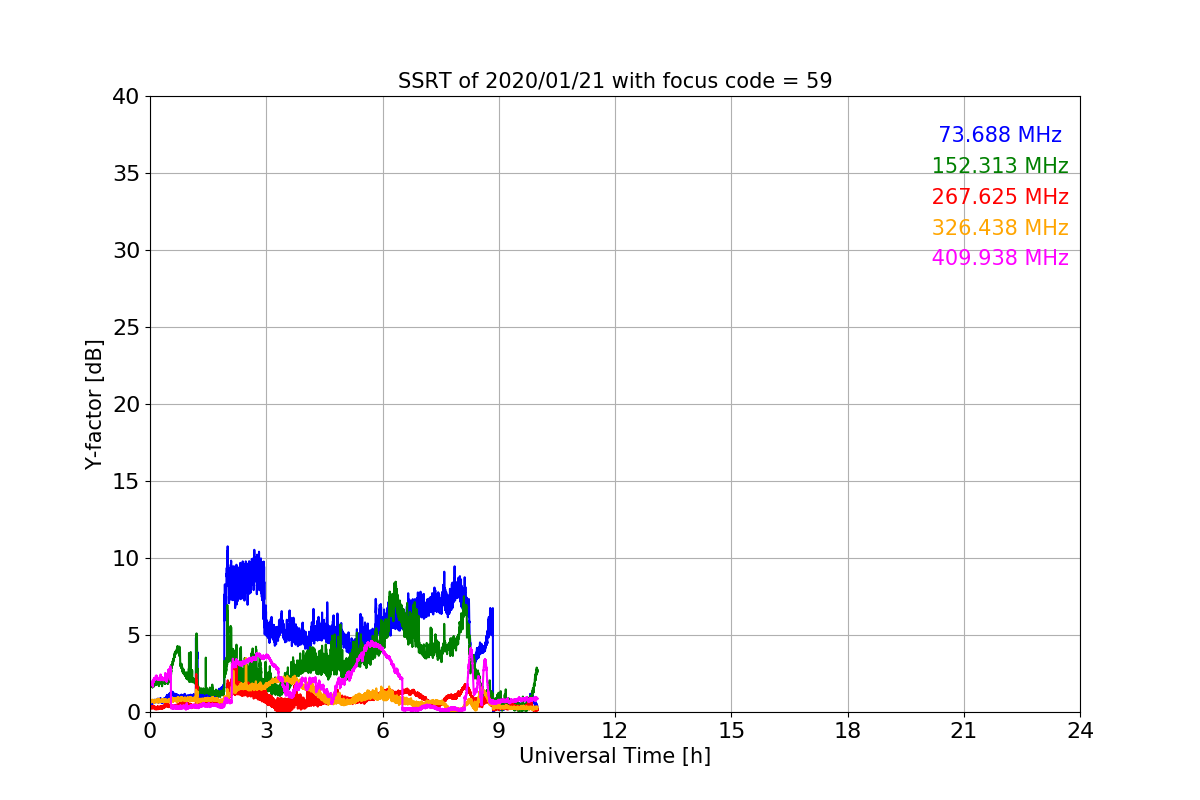Select the orange 326.438 MHz legend label

point(1000,228)
